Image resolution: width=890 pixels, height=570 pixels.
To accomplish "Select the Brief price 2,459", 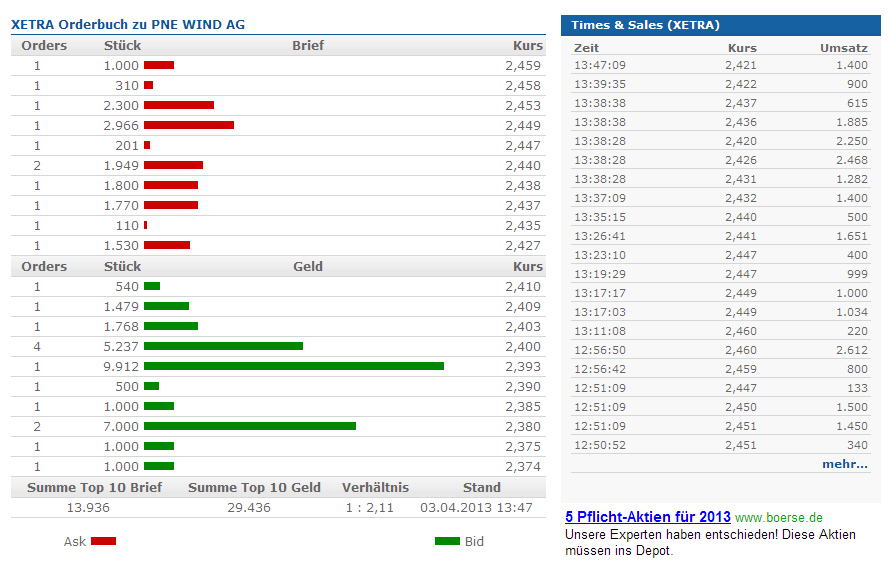I will pos(523,66).
